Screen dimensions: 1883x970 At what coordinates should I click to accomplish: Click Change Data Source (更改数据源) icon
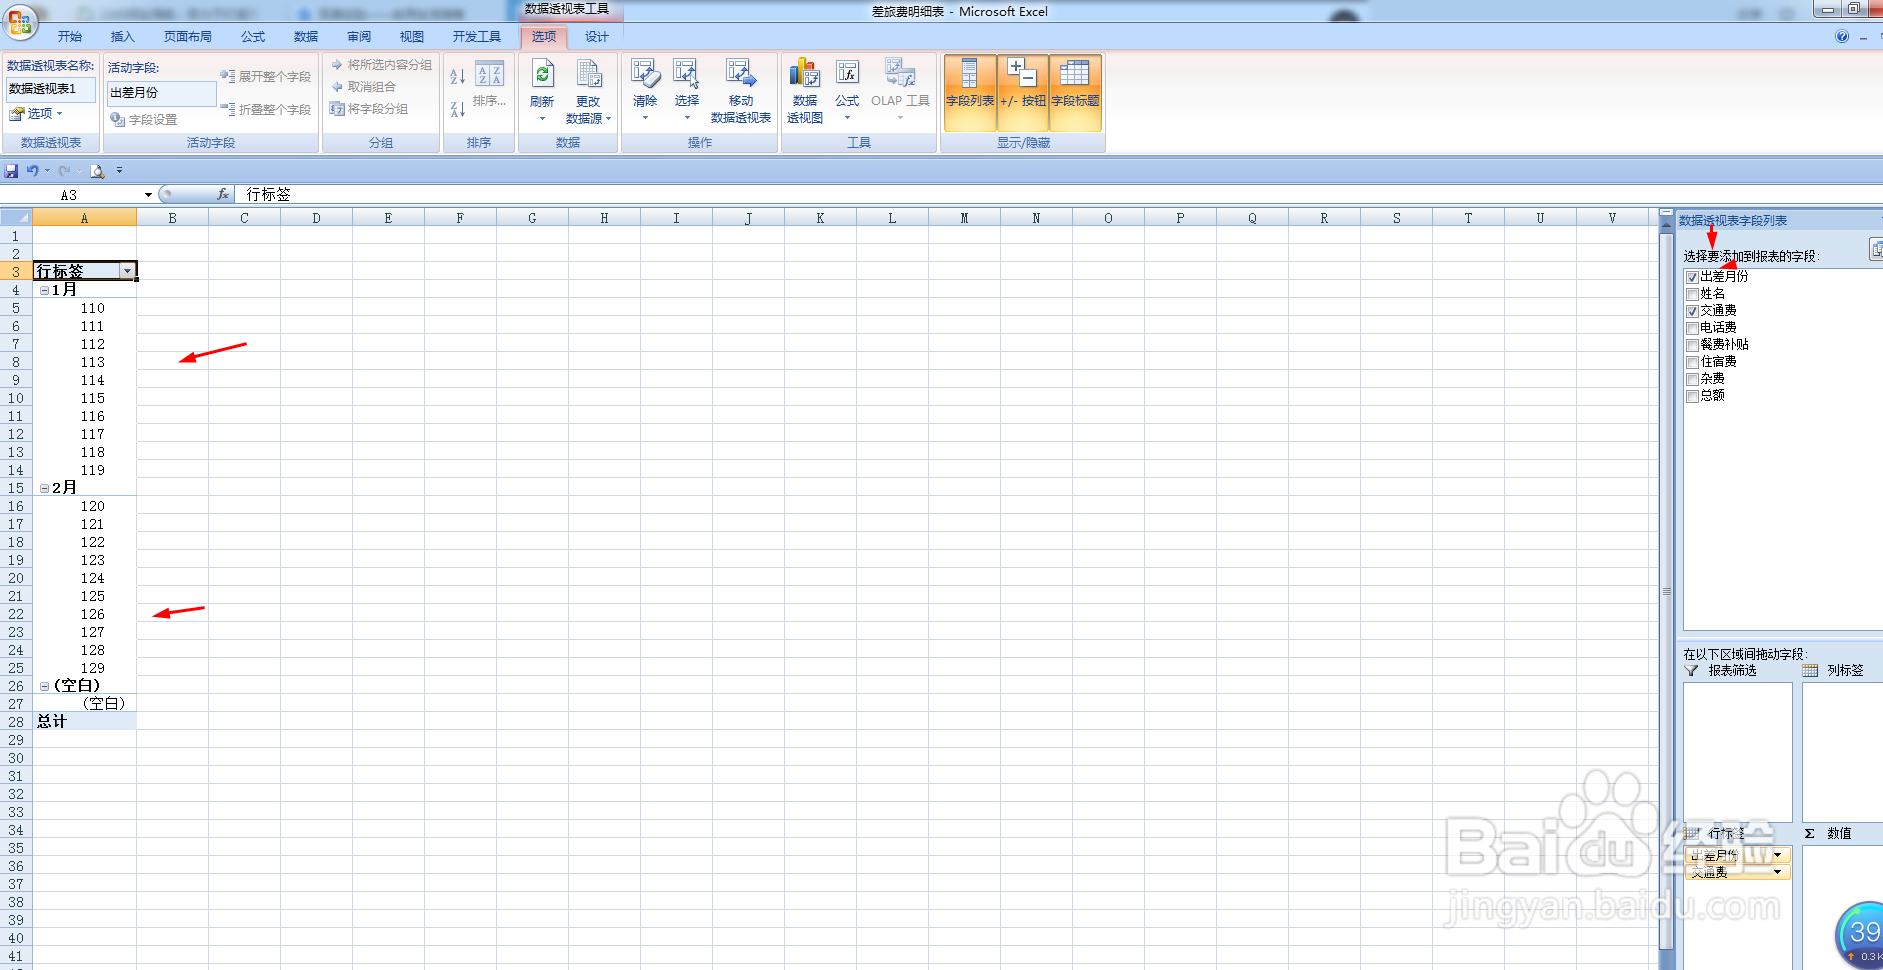tap(589, 74)
